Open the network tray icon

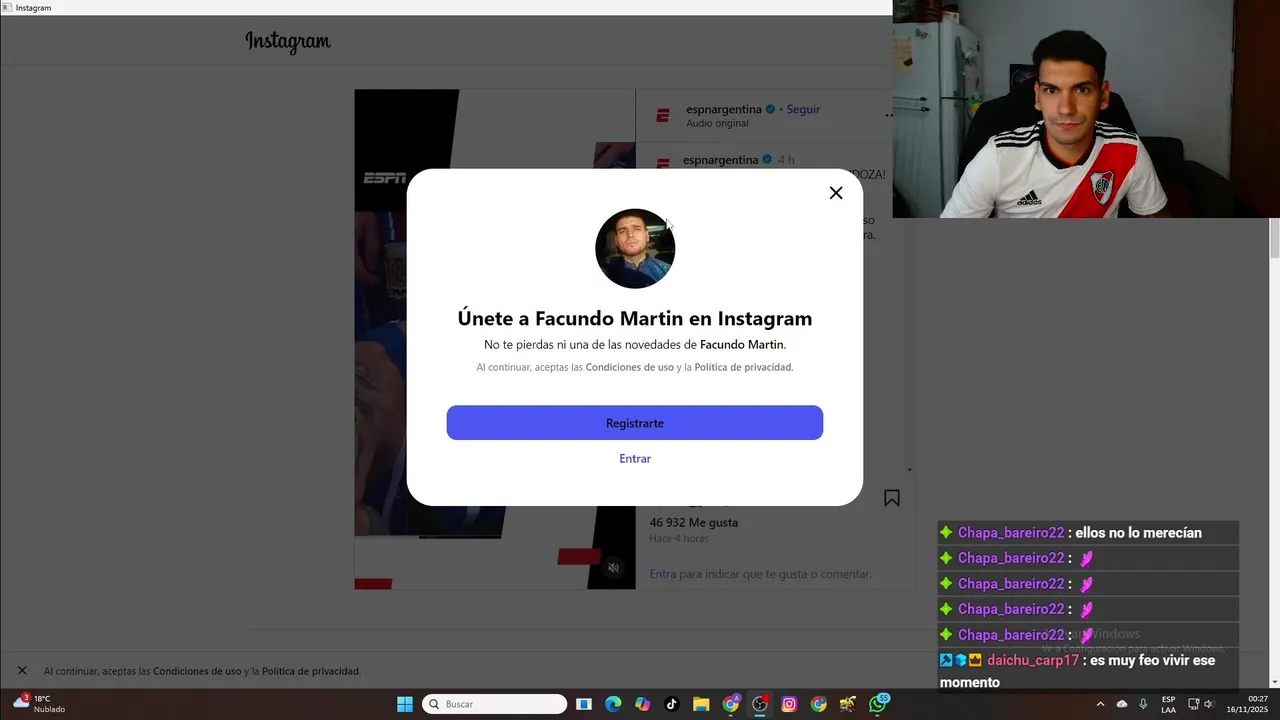point(1193,704)
